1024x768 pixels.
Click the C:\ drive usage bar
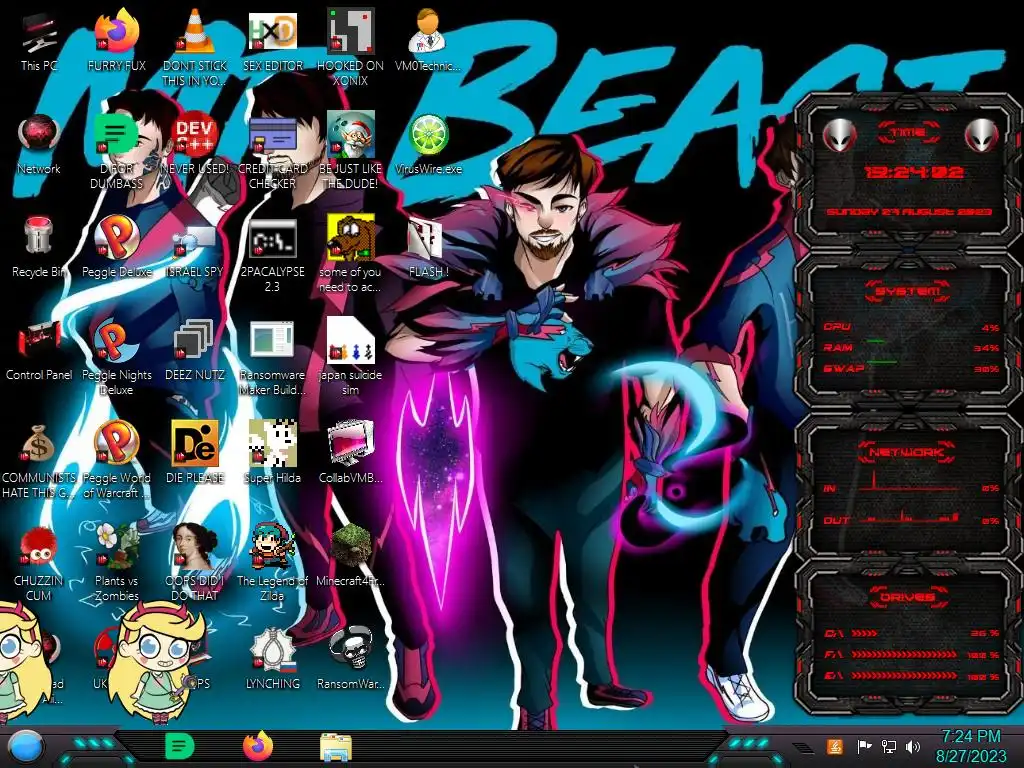click(x=912, y=633)
